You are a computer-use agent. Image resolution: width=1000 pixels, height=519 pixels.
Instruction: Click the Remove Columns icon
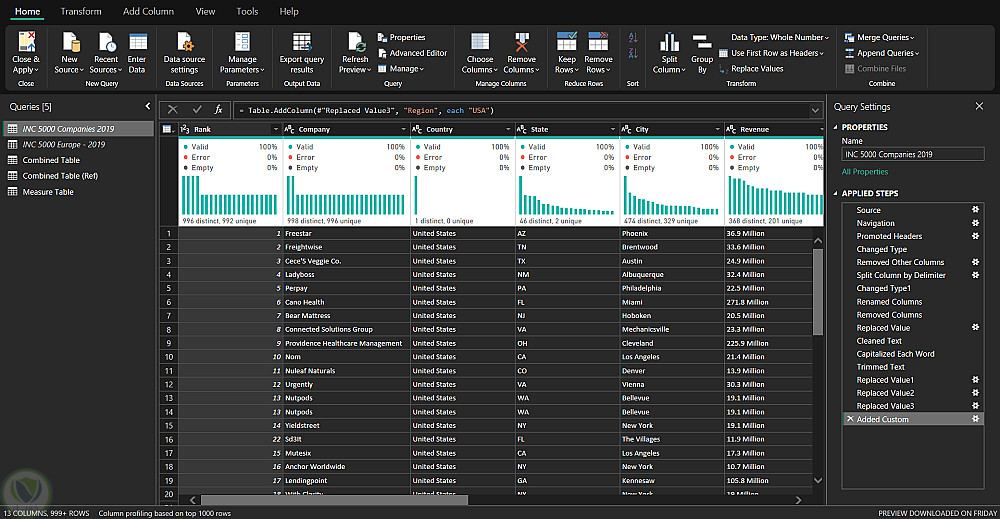point(521,42)
